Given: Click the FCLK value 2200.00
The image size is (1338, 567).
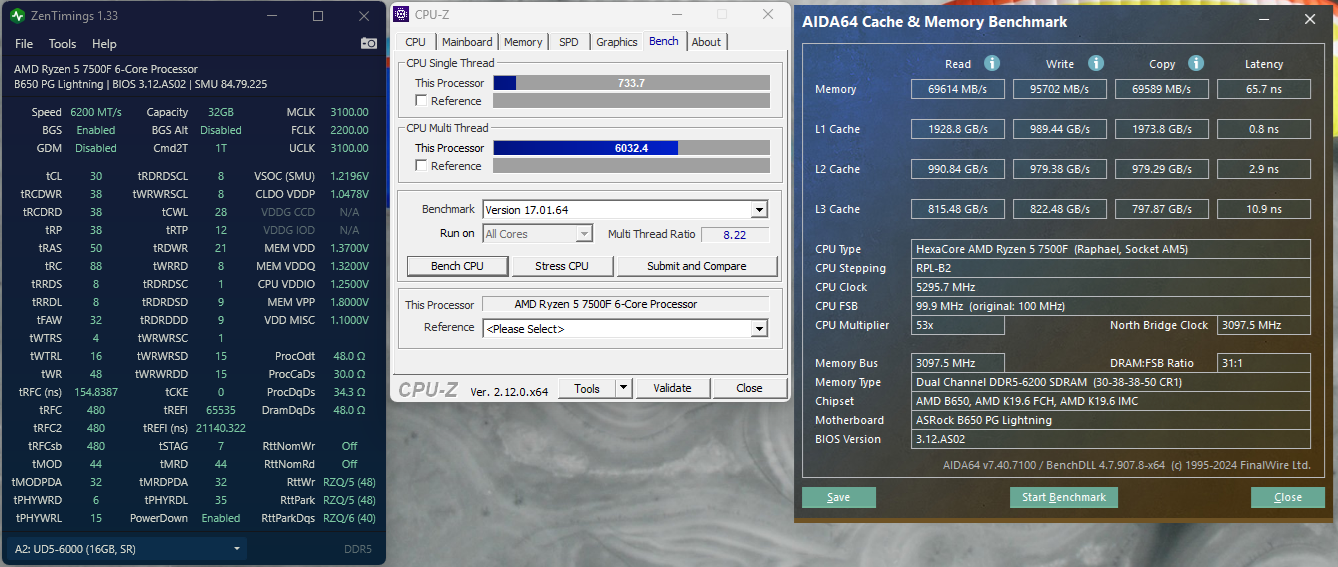Looking at the screenshot, I should click(349, 130).
